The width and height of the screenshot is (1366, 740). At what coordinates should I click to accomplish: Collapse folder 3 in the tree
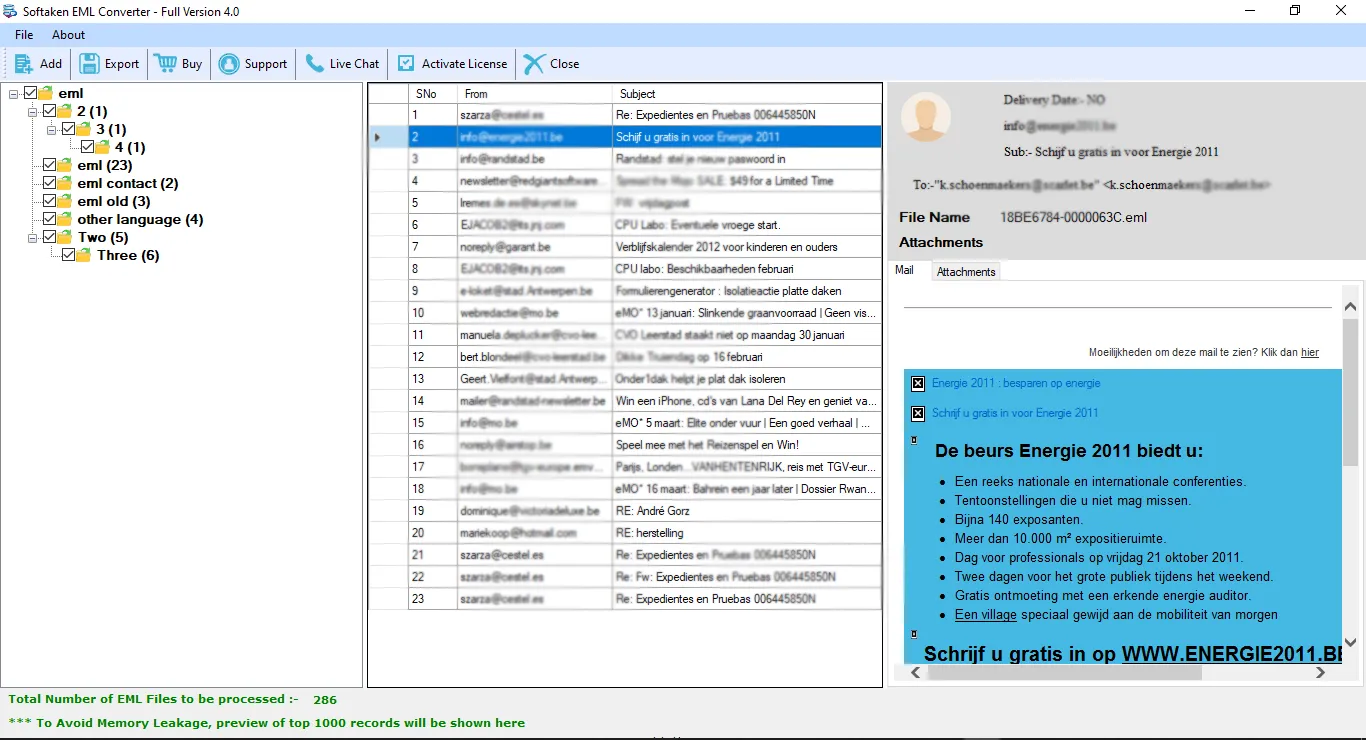click(49, 129)
